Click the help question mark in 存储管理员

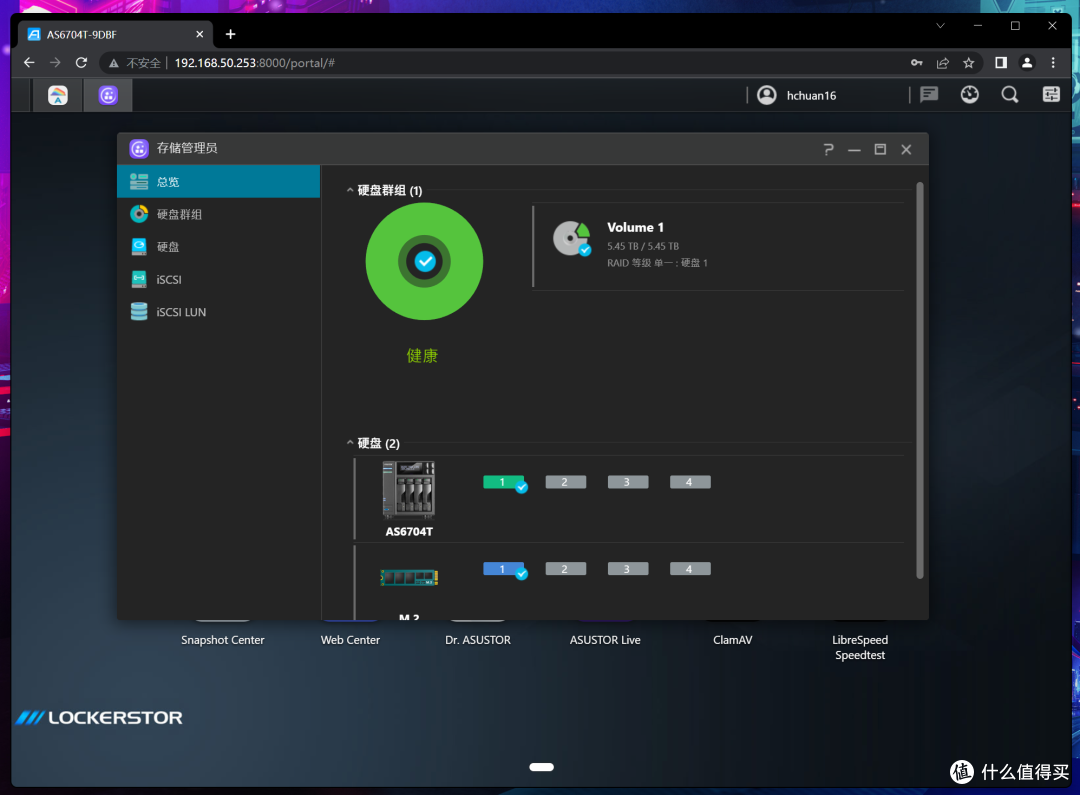(x=828, y=149)
